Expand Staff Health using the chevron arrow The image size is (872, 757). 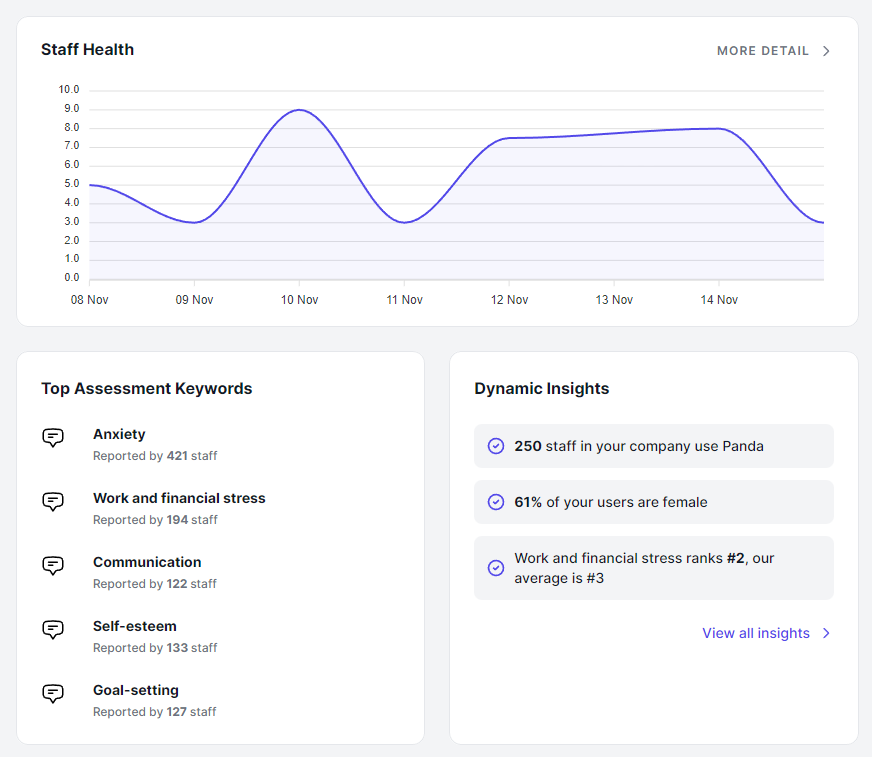tap(826, 51)
